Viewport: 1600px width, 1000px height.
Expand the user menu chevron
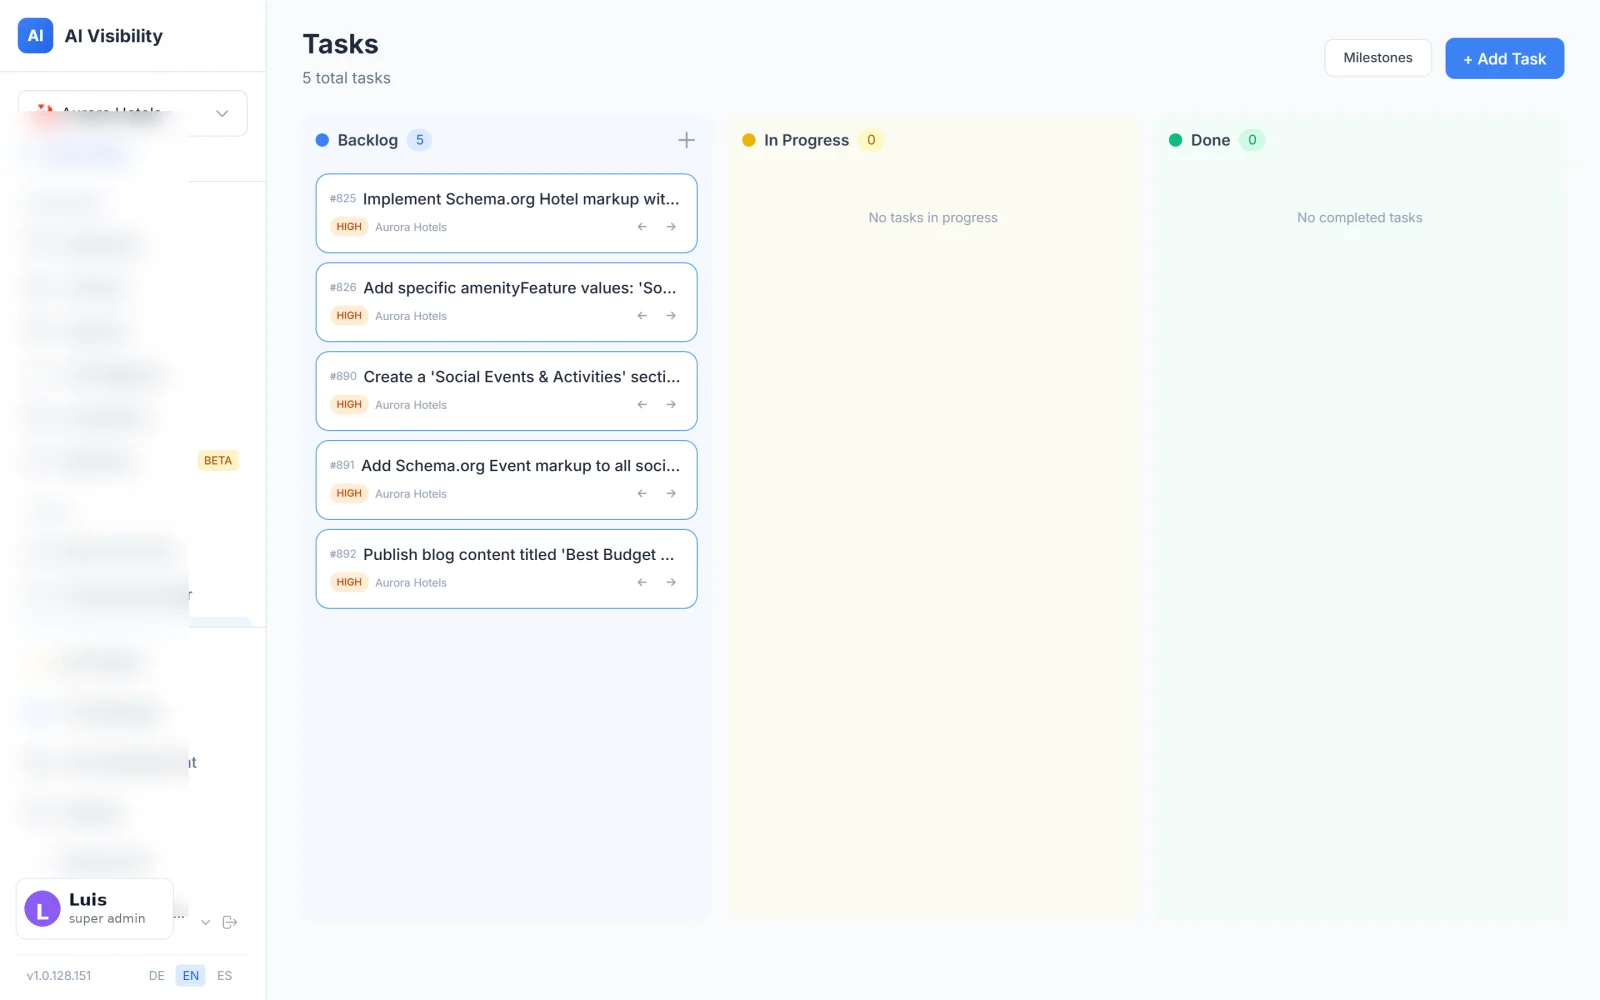205,922
